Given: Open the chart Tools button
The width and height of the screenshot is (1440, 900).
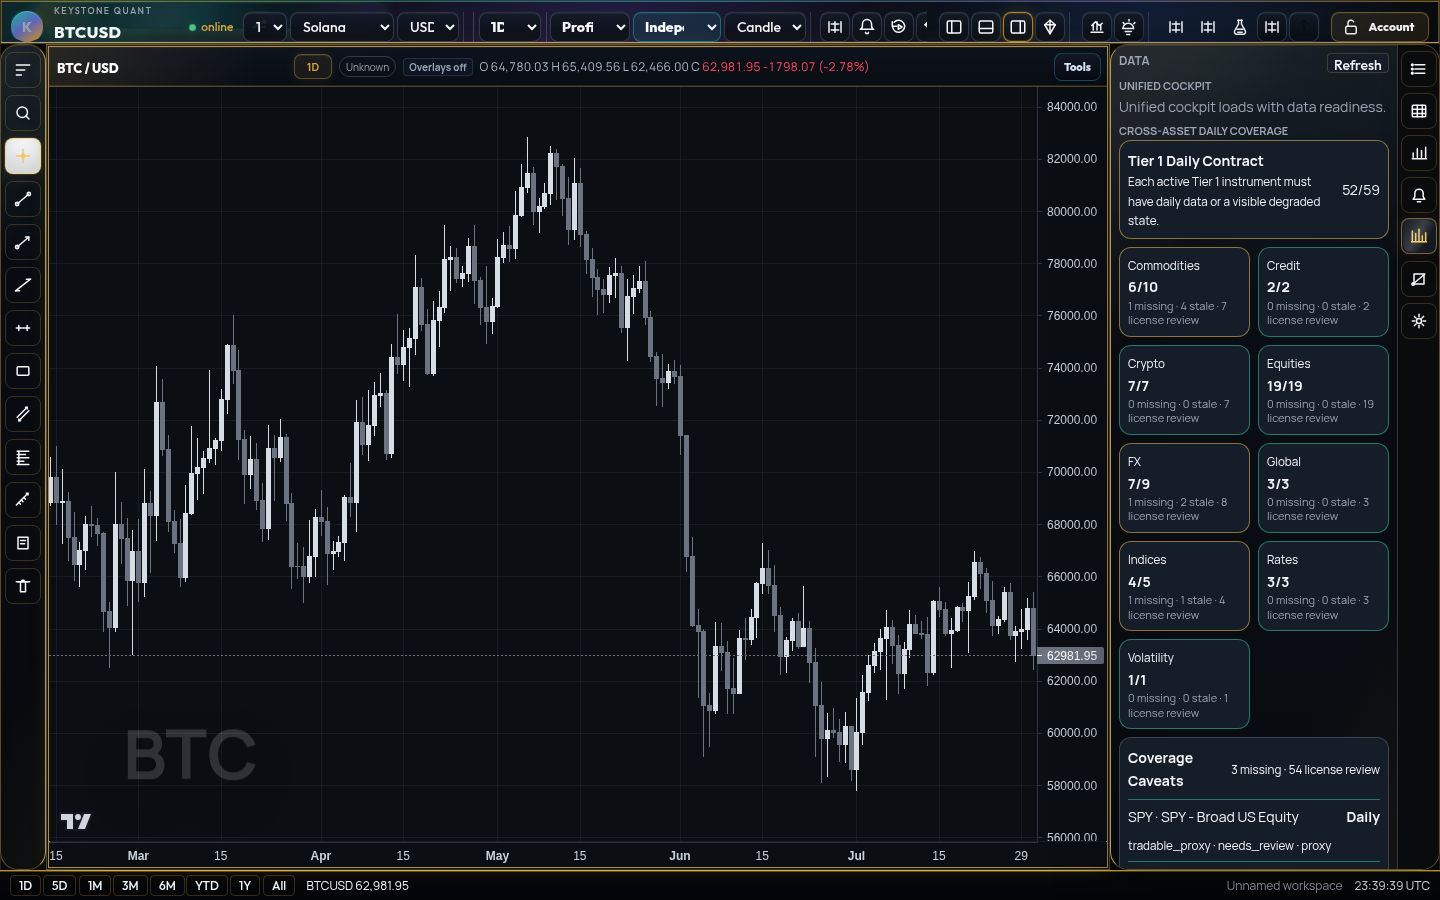Looking at the screenshot, I should click(1077, 67).
